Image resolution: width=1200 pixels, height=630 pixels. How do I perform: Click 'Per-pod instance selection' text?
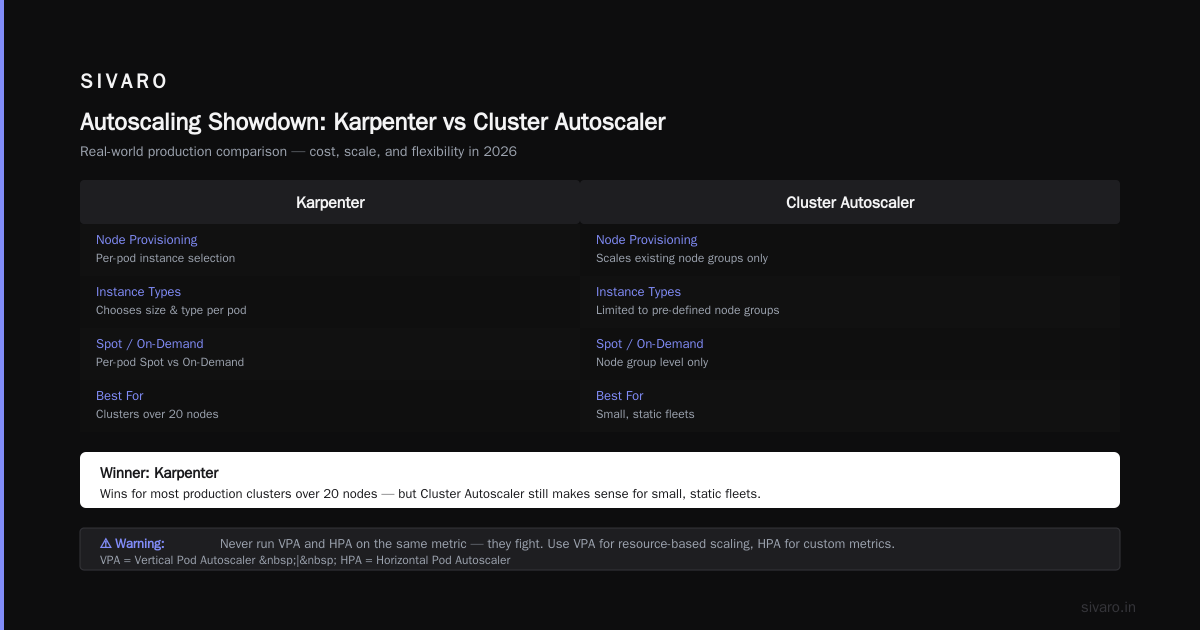(165, 258)
